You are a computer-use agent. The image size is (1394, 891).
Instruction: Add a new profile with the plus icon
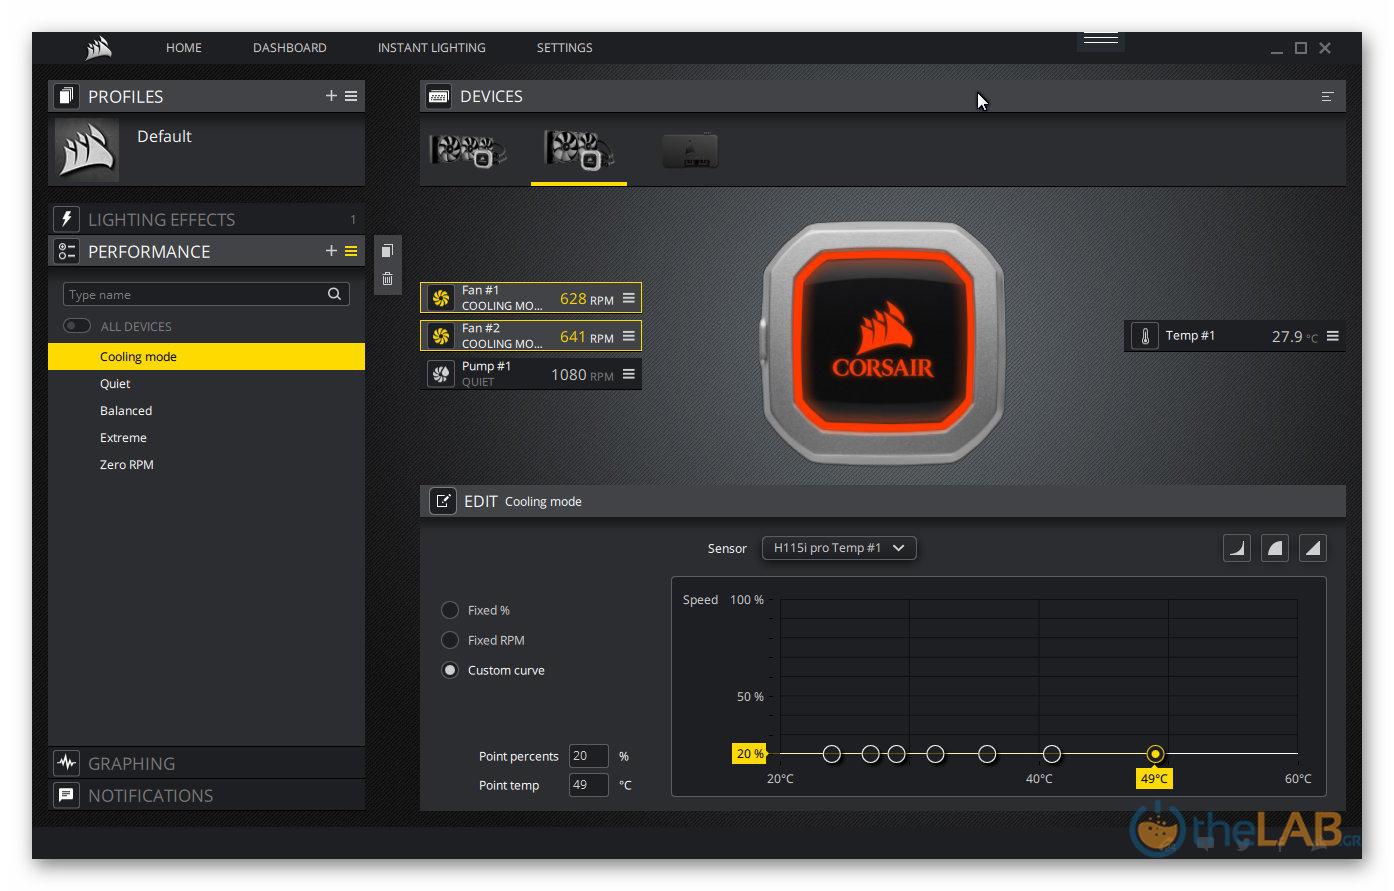coord(331,96)
